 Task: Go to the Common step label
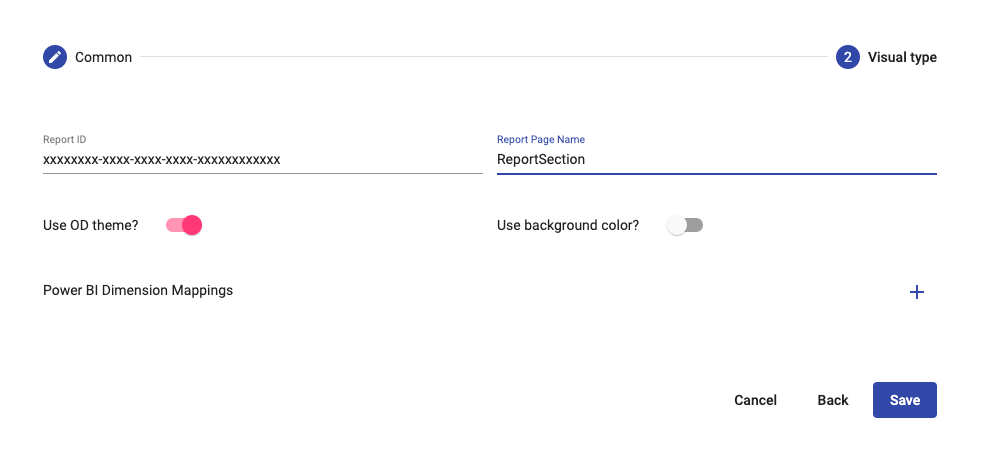point(103,57)
